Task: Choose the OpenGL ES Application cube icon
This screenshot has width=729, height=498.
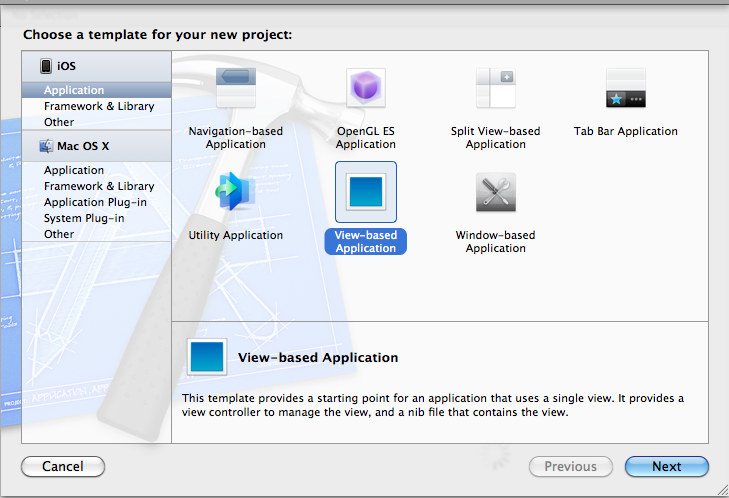Action: [366, 87]
